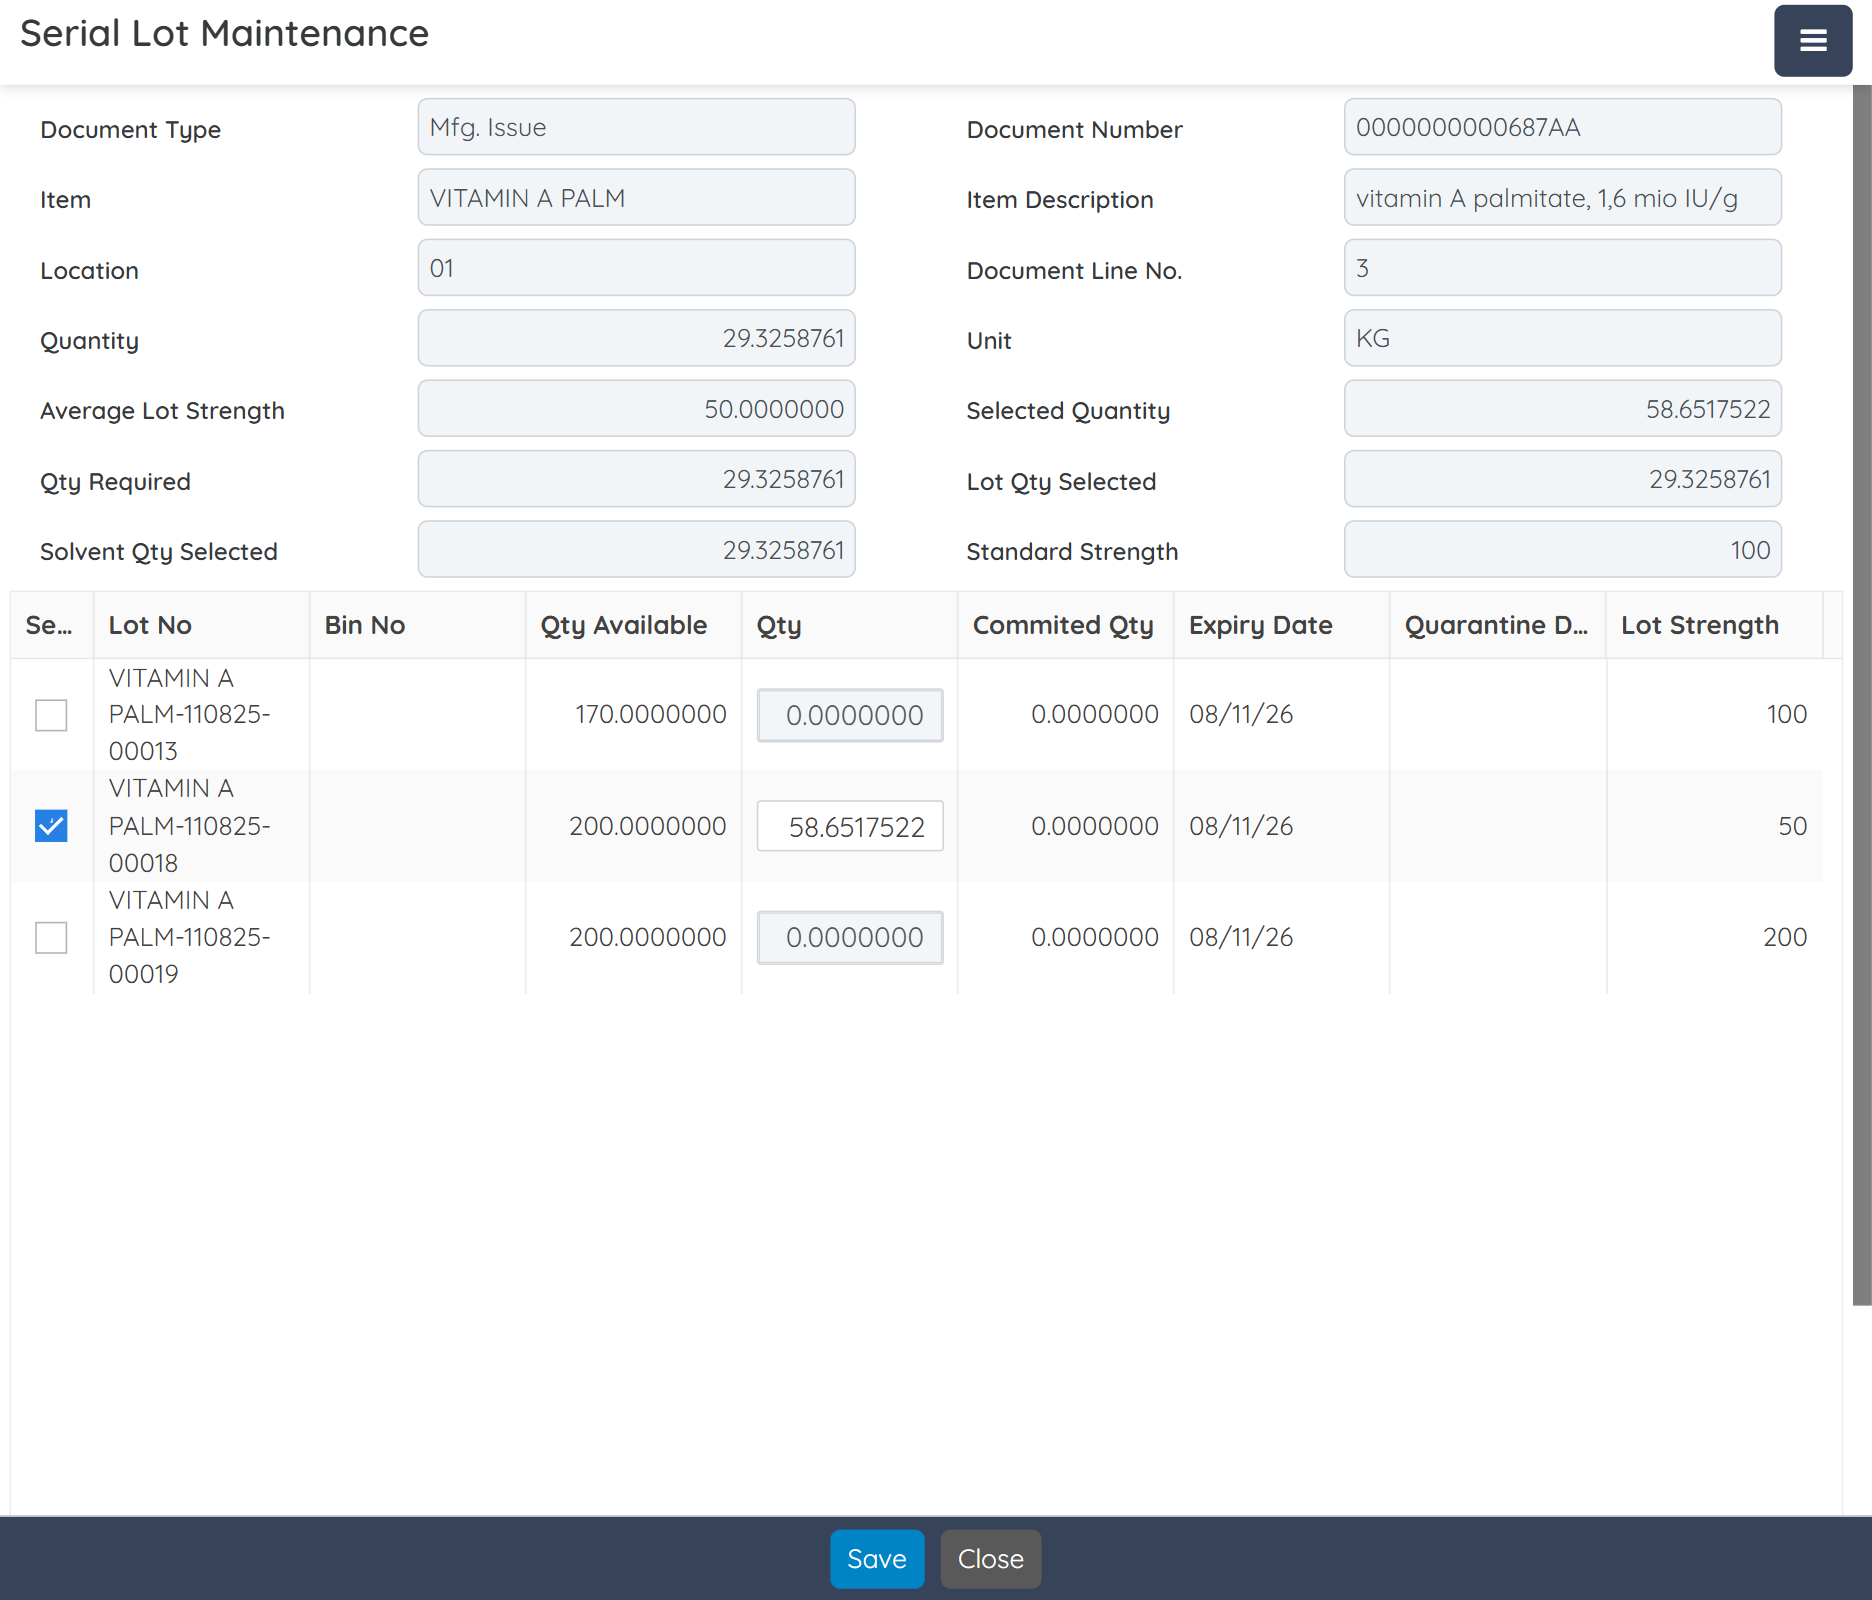Click the Qty field showing 58.6517522
The height and width of the screenshot is (1600, 1872).
[x=849, y=826]
